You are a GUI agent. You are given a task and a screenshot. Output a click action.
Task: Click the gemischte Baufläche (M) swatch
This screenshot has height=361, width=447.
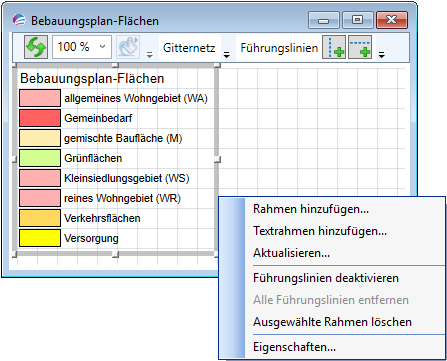tap(40, 138)
